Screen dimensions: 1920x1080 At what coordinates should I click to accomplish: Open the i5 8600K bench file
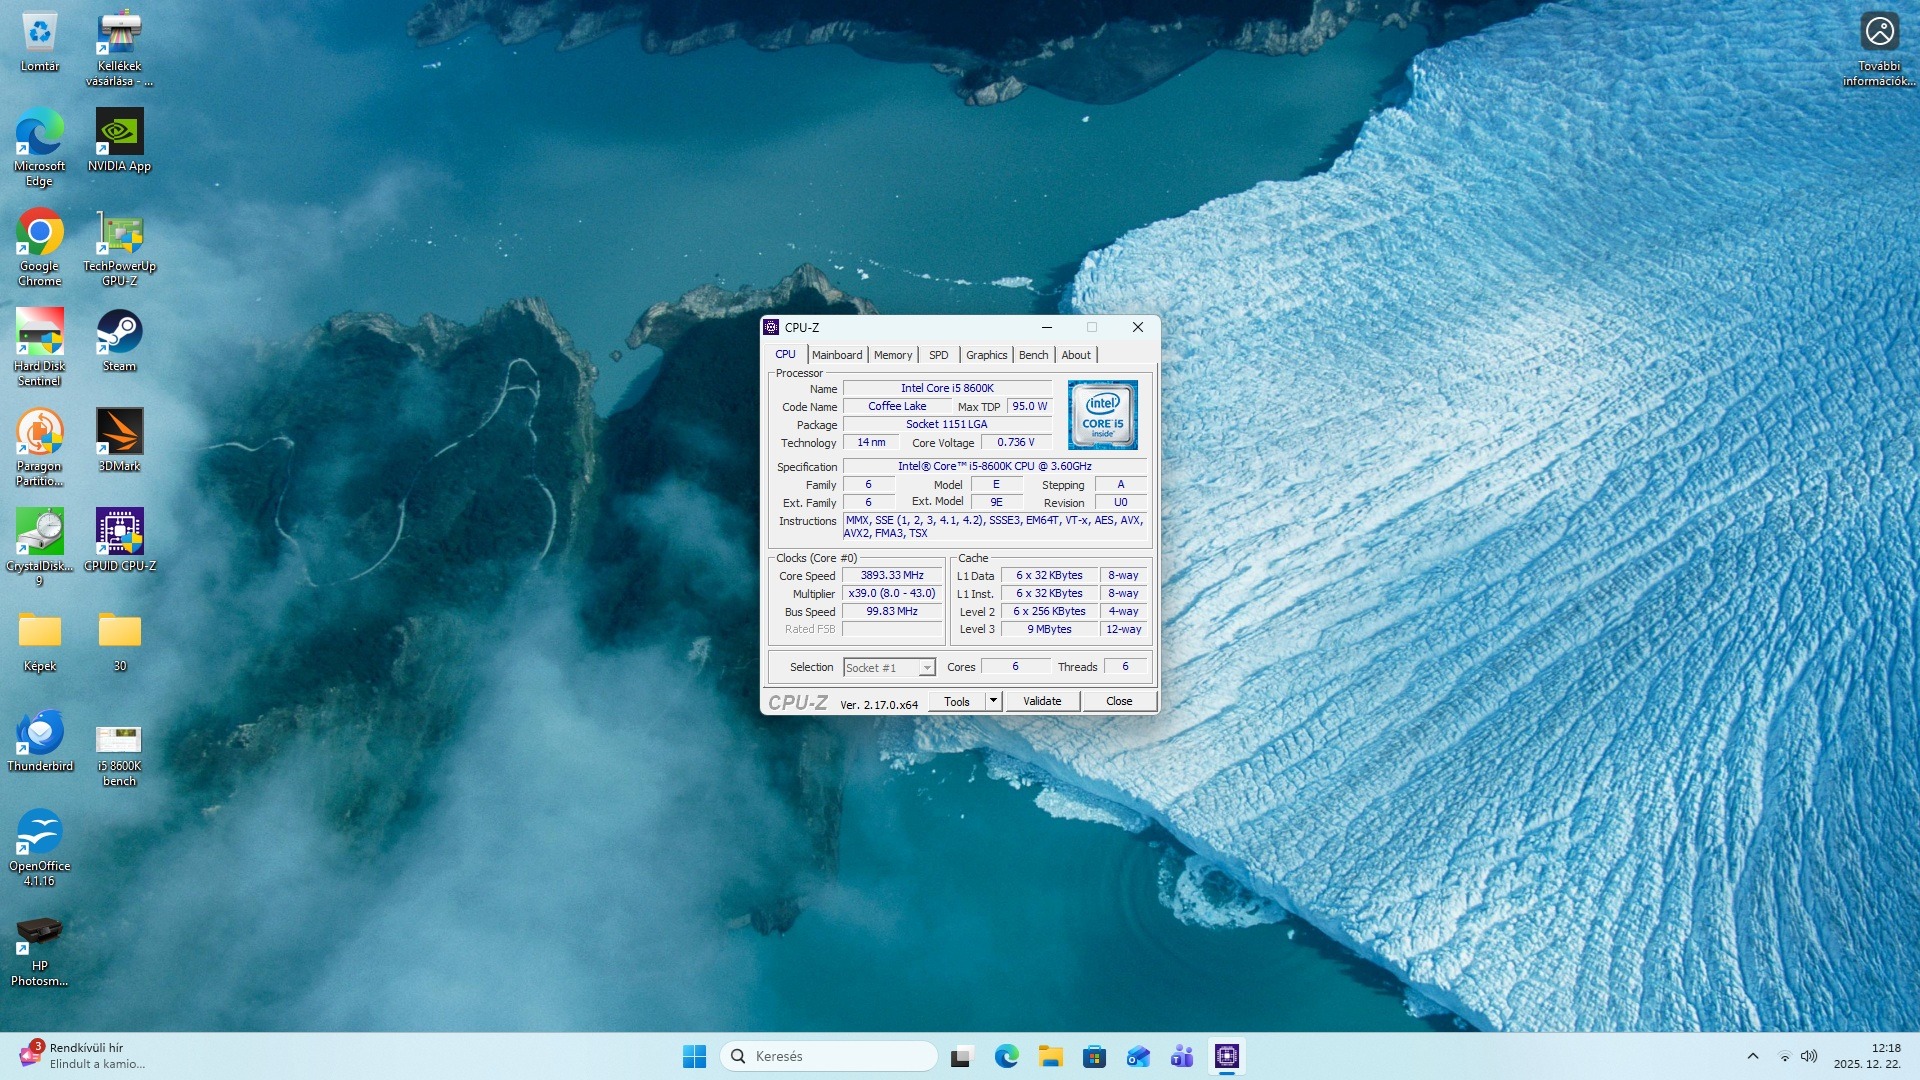coord(119,740)
